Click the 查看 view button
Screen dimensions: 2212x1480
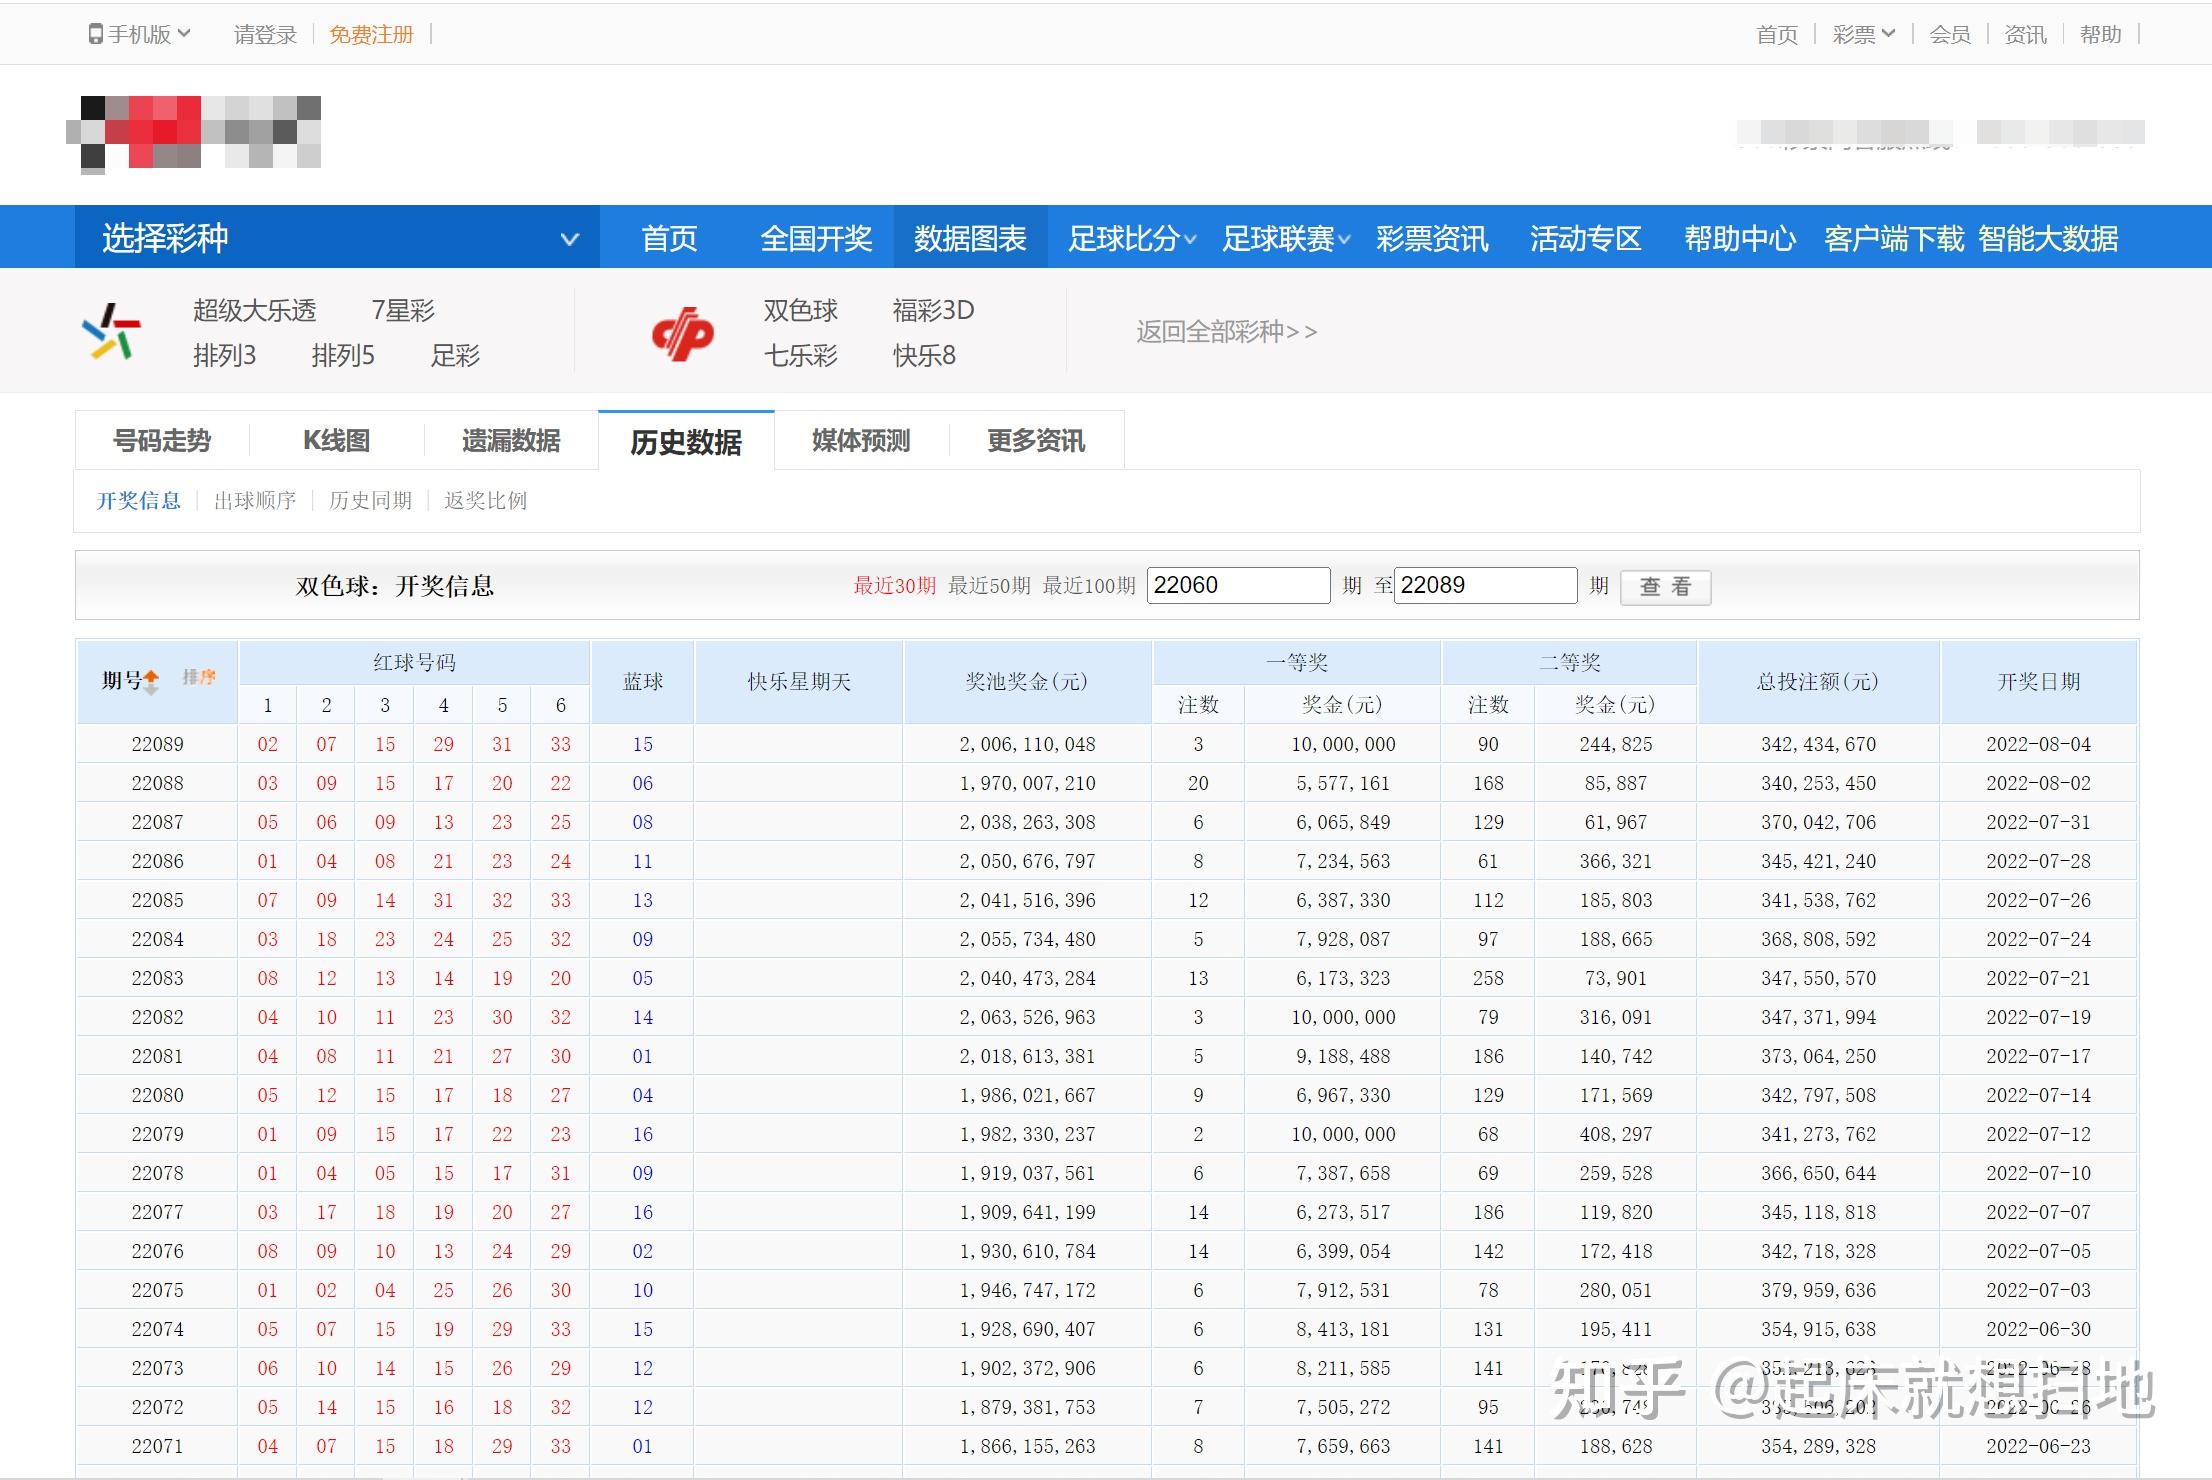(1665, 587)
